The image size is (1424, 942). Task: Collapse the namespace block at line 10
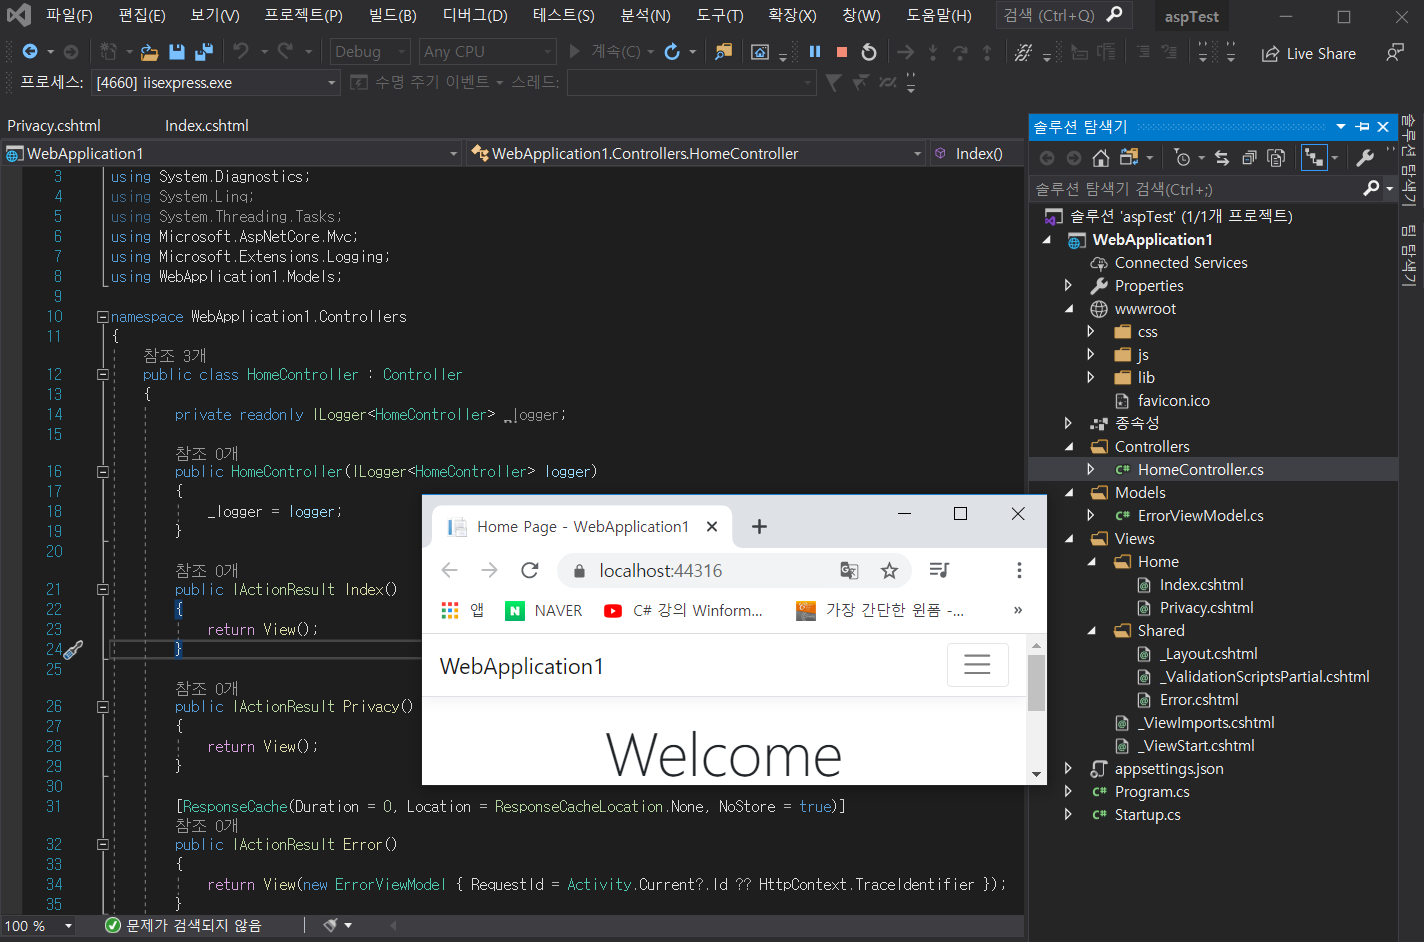click(x=102, y=317)
